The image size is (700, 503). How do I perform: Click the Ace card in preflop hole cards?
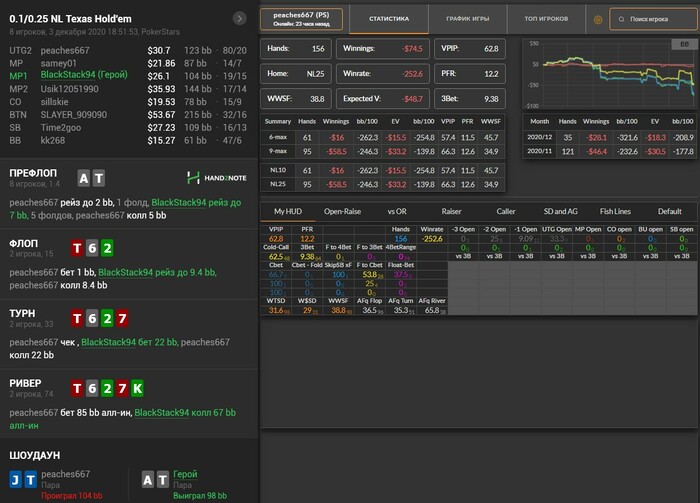pos(83,179)
